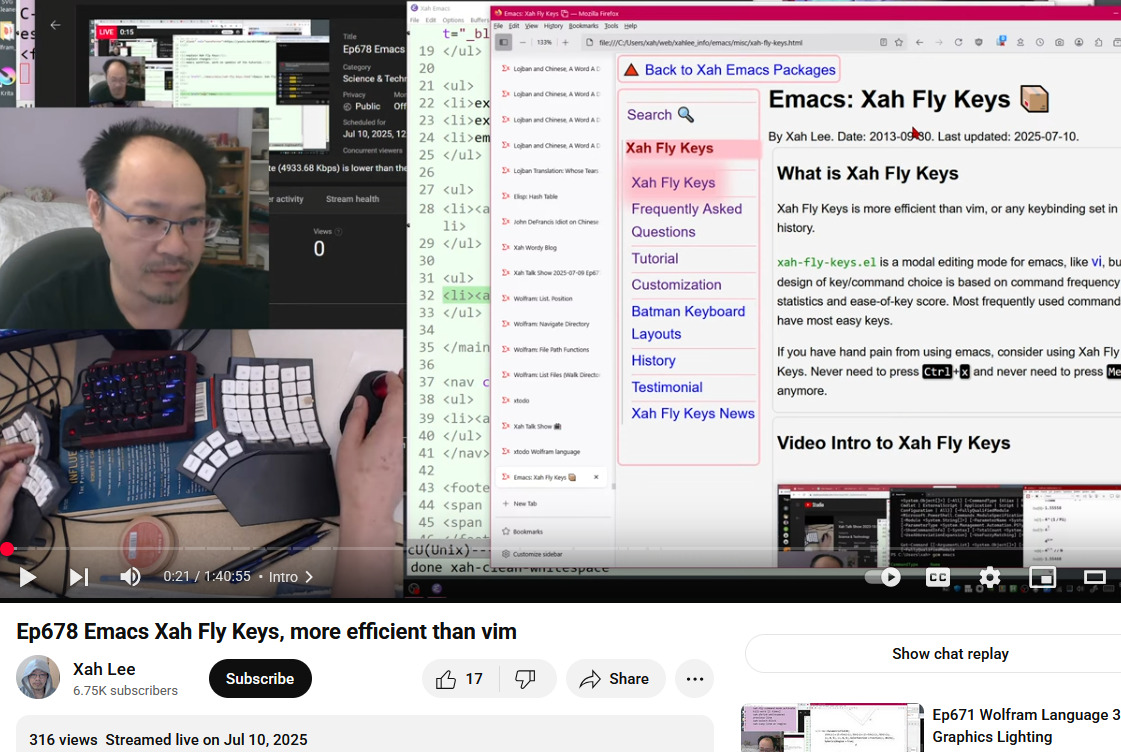
Task: Click the red scrubber on the progress bar
Action: pos(6,549)
